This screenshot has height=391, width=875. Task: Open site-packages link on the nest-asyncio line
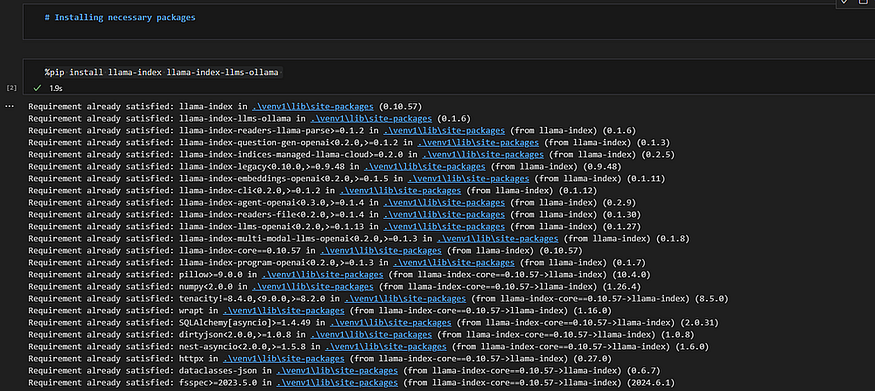point(386,347)
